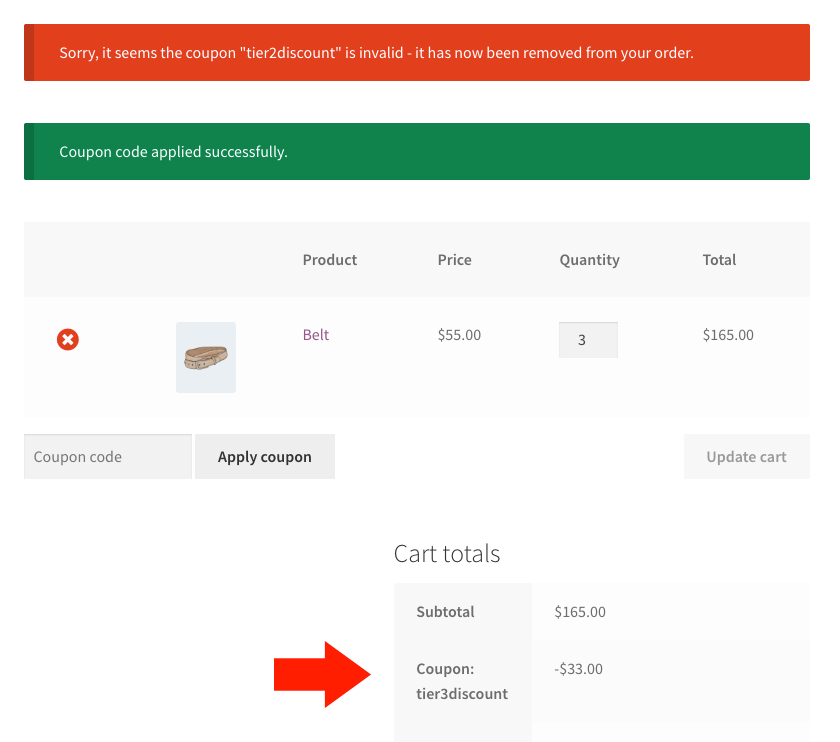Remove the Belt item with red X icon
Screen dimensions: 840x742
point(68,340)
